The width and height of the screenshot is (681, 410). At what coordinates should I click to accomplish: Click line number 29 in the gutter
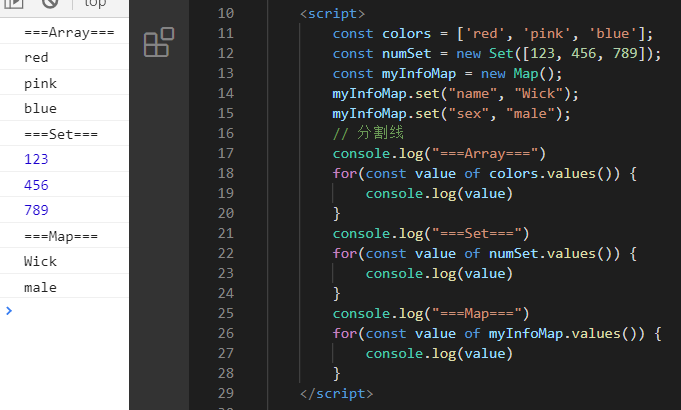tap(226, 393)
